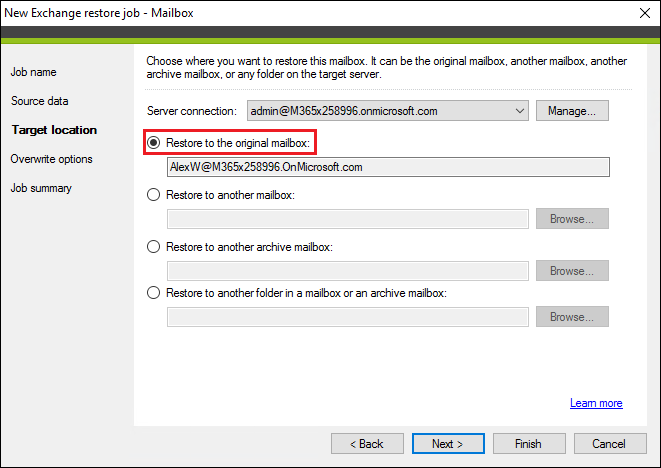Choose Restore to another mailbox radio button
Viewport: 661px width, 468px height.
click(153, 195)
